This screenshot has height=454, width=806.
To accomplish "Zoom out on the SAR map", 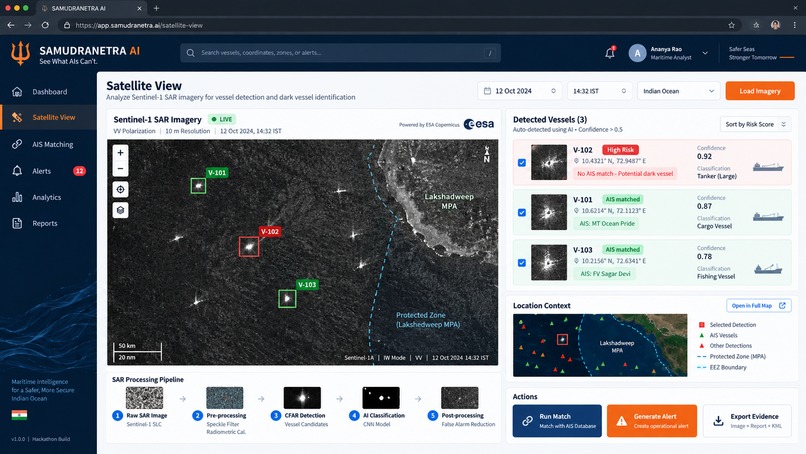I will tap(120, 168).
